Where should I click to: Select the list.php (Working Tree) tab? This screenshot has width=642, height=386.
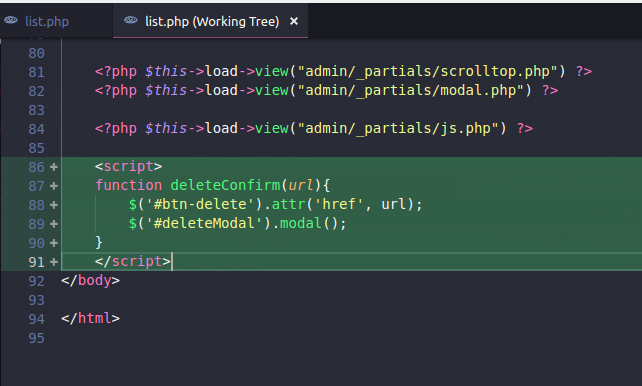(x=210, y=21)
